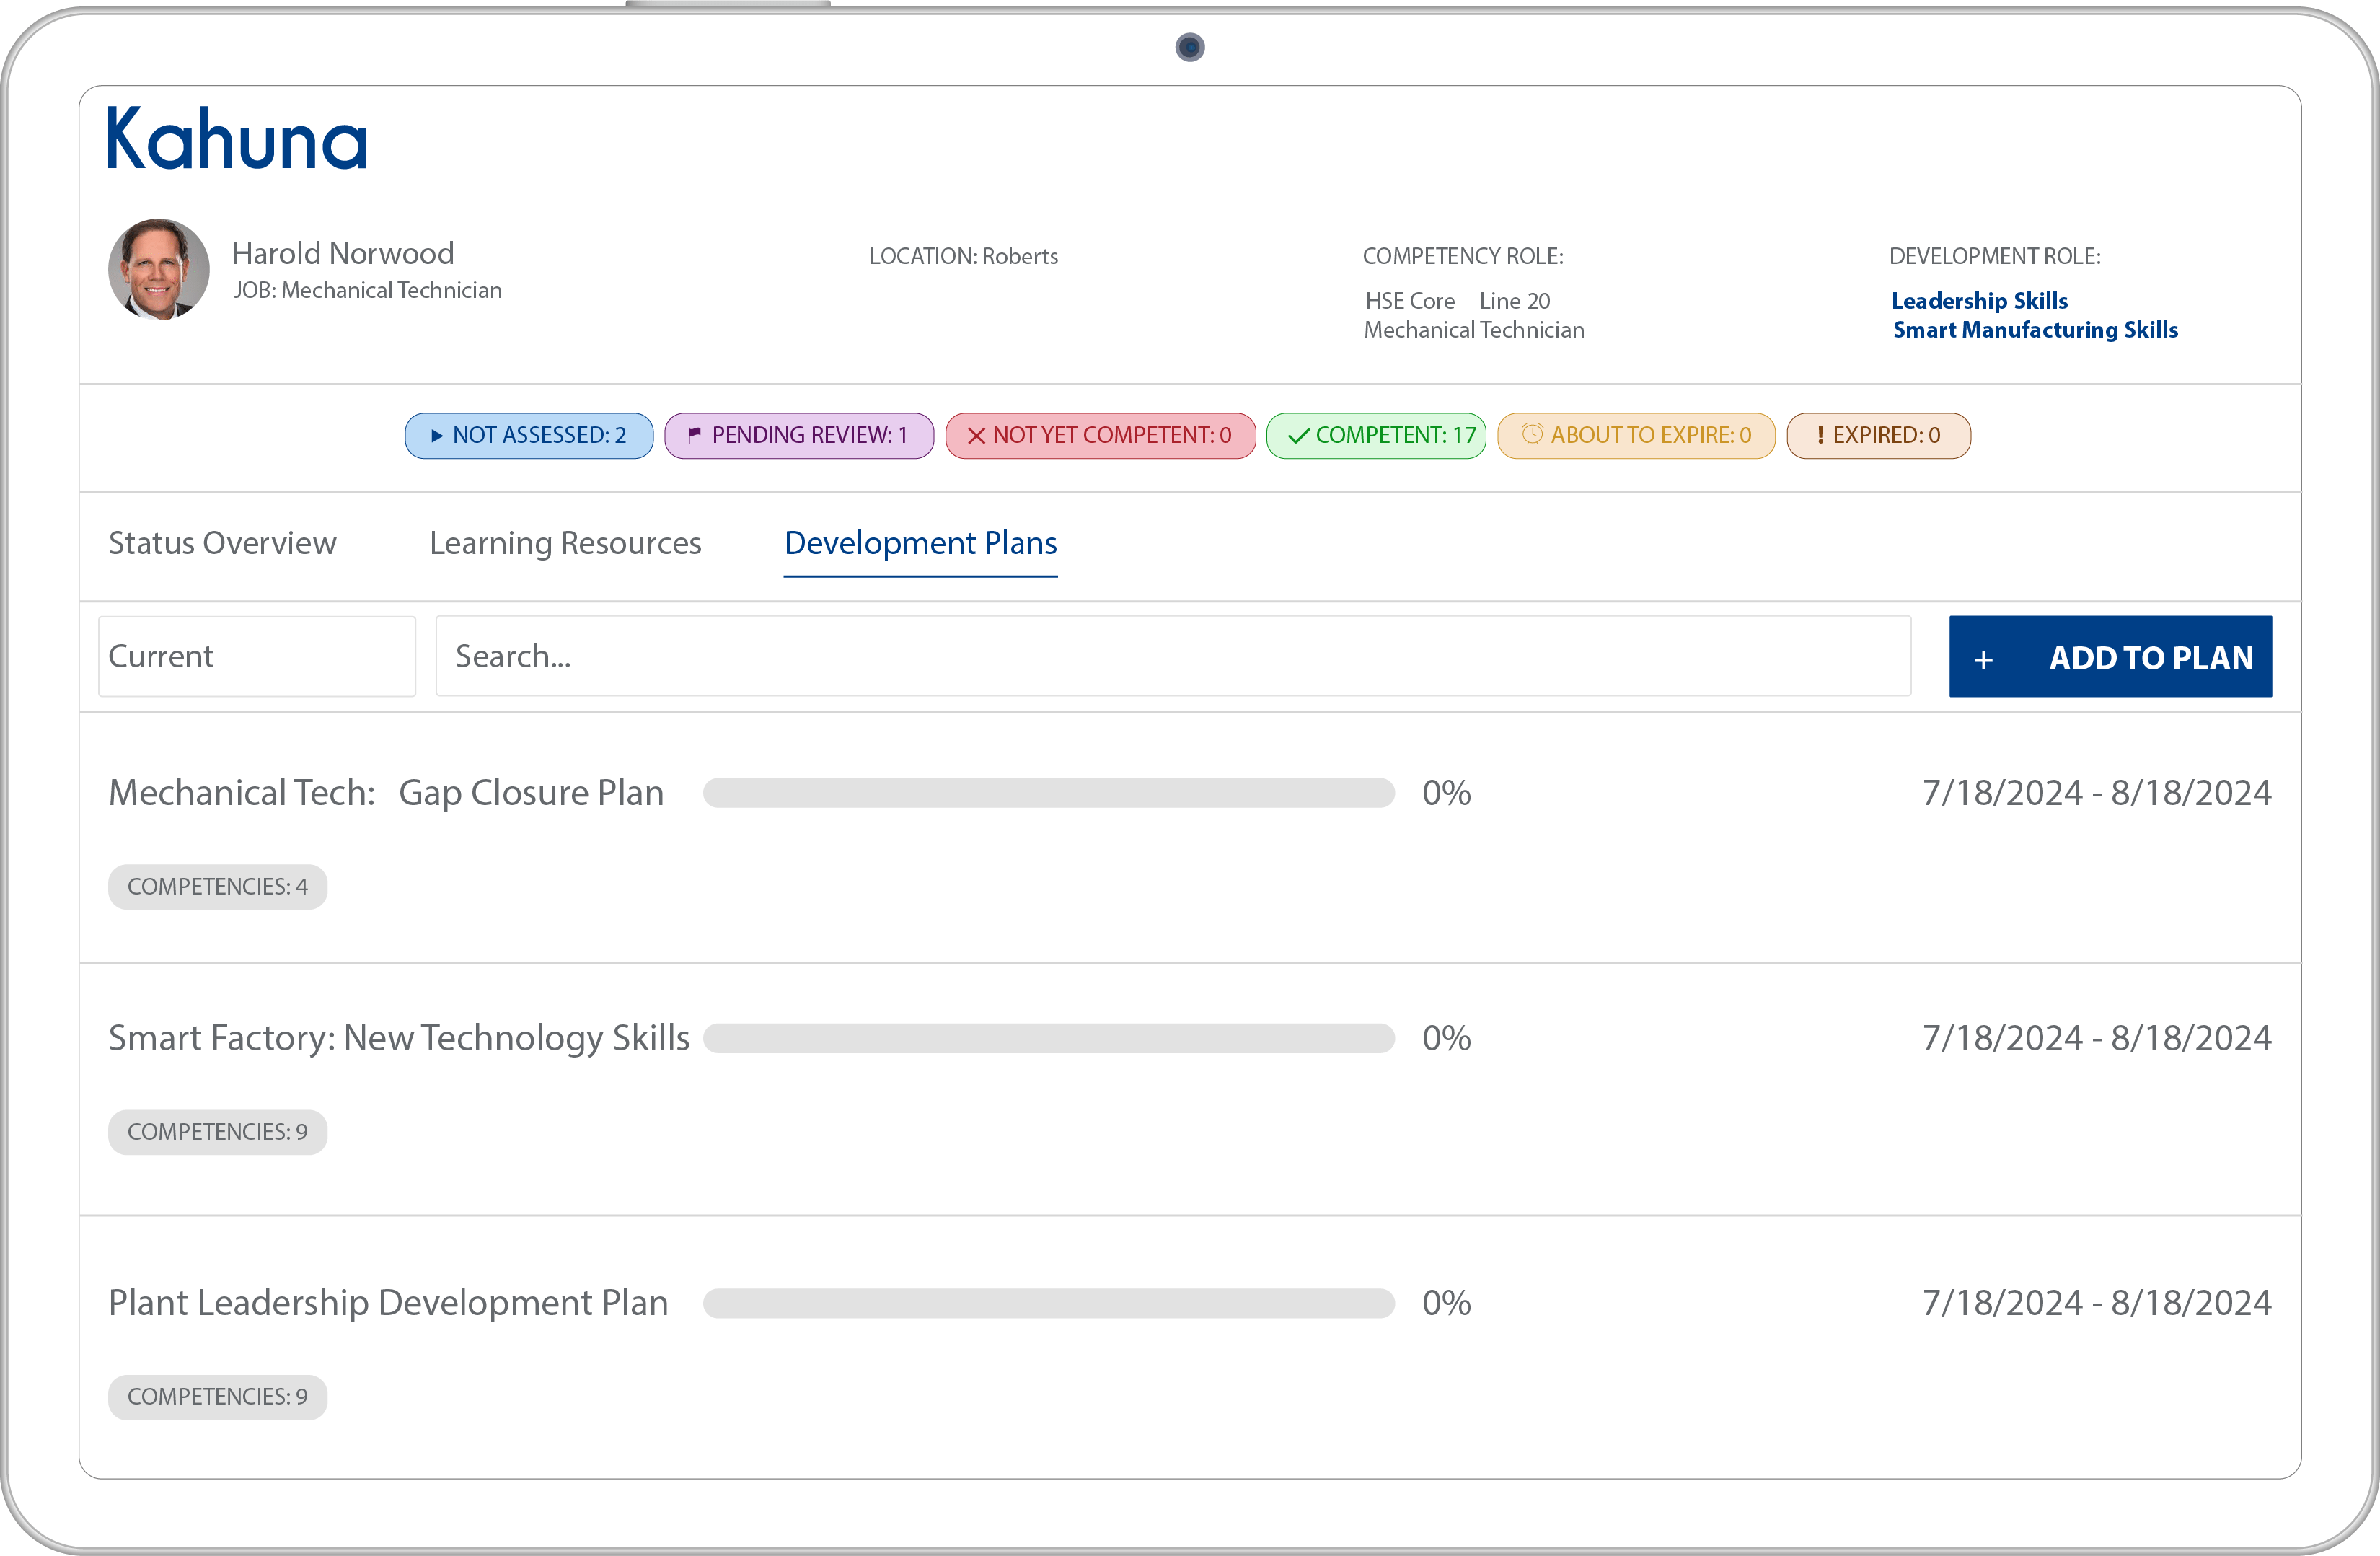Click the Smart Factory plan progress bar
The height and width of the screenshot is (1556, 2380).
point(1048,1038)
